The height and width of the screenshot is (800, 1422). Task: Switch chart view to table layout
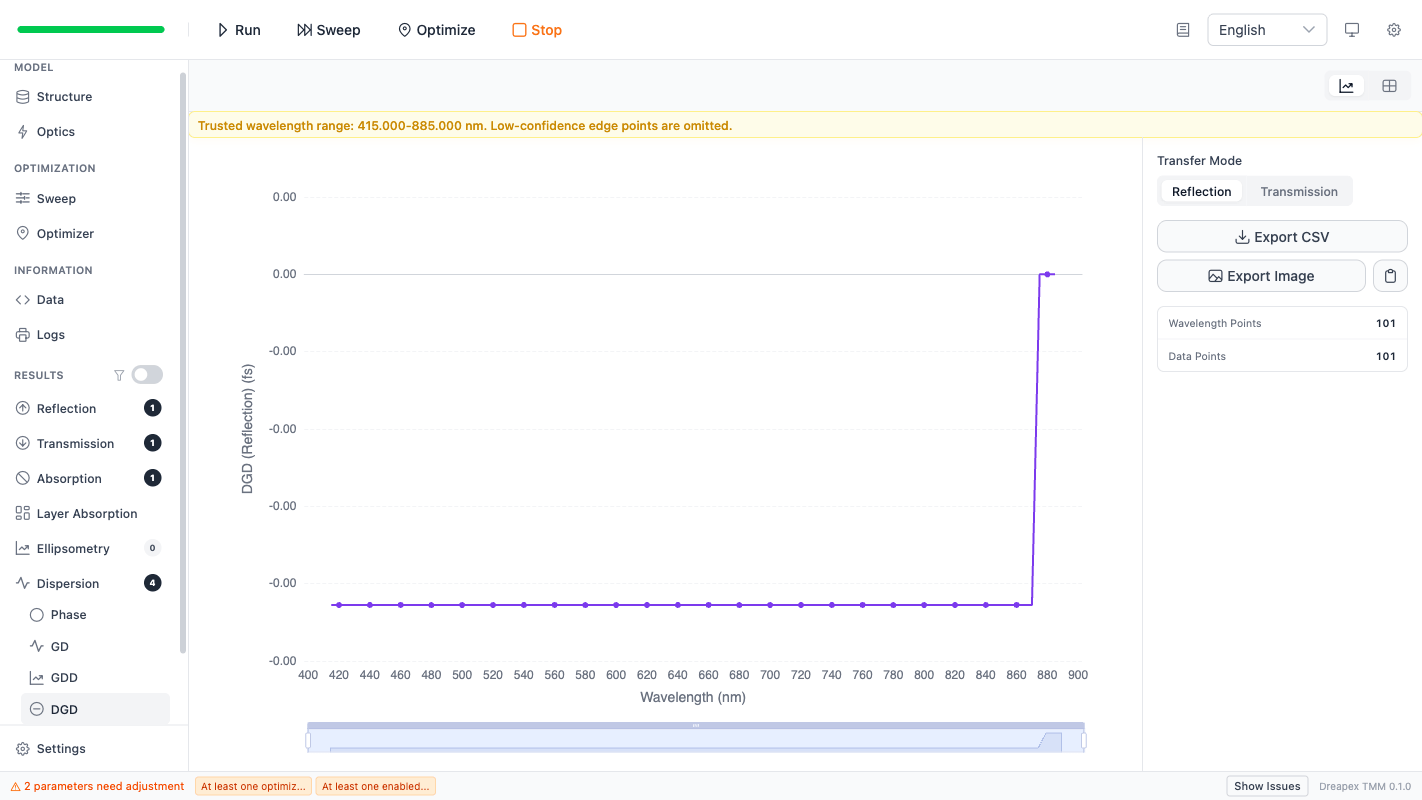coord(1389,85)
